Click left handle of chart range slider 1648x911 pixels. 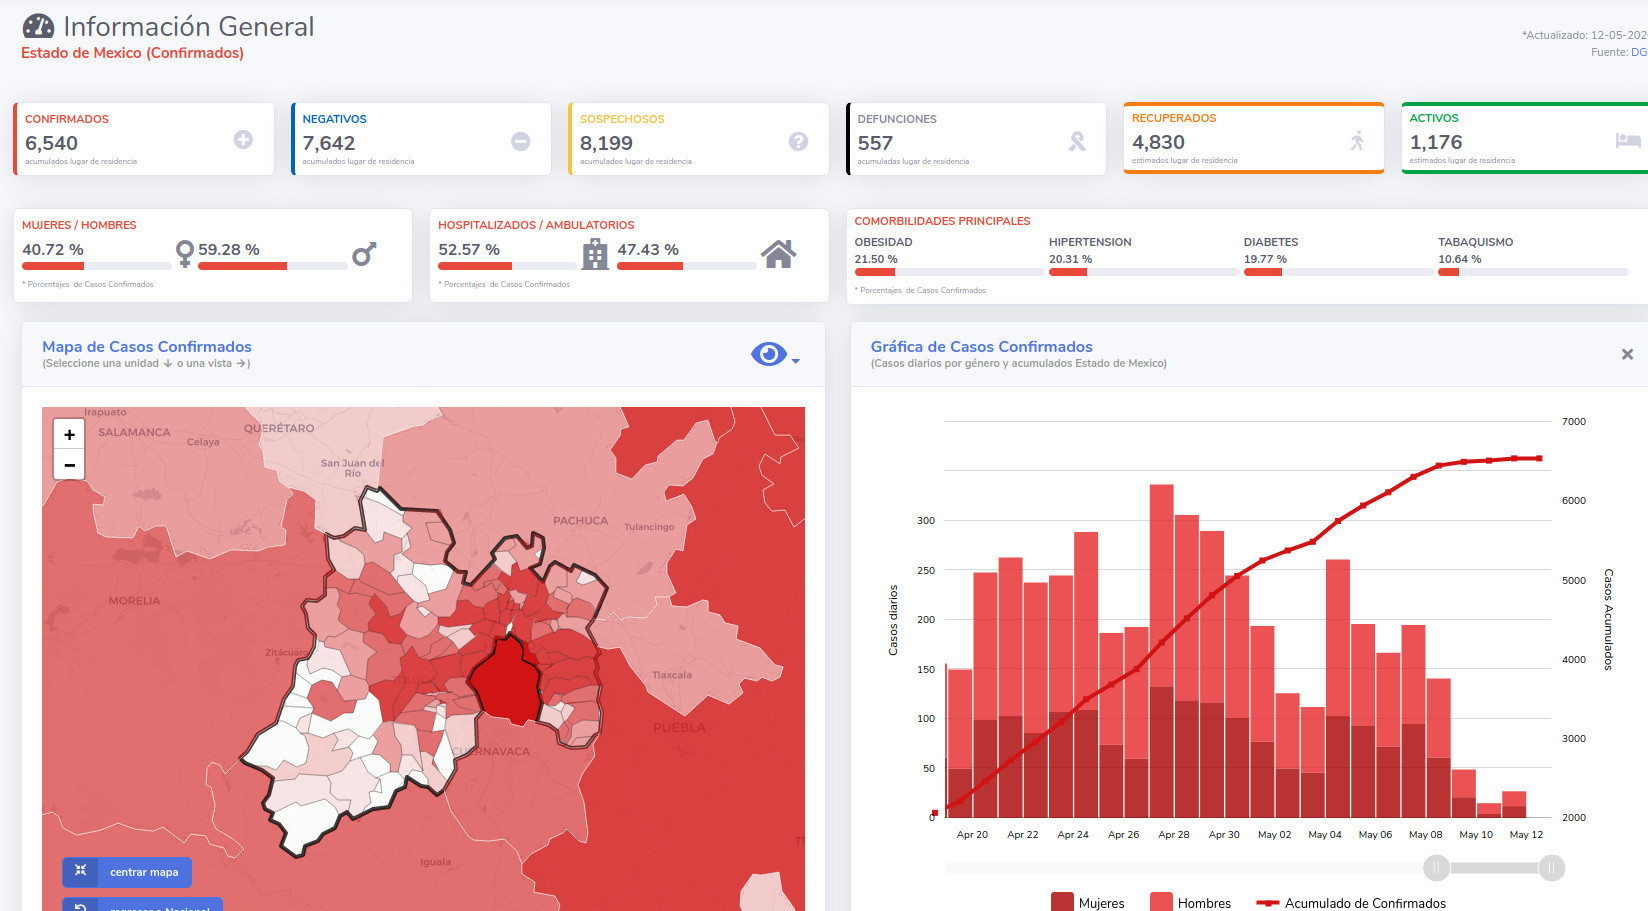click(1436, 867)
